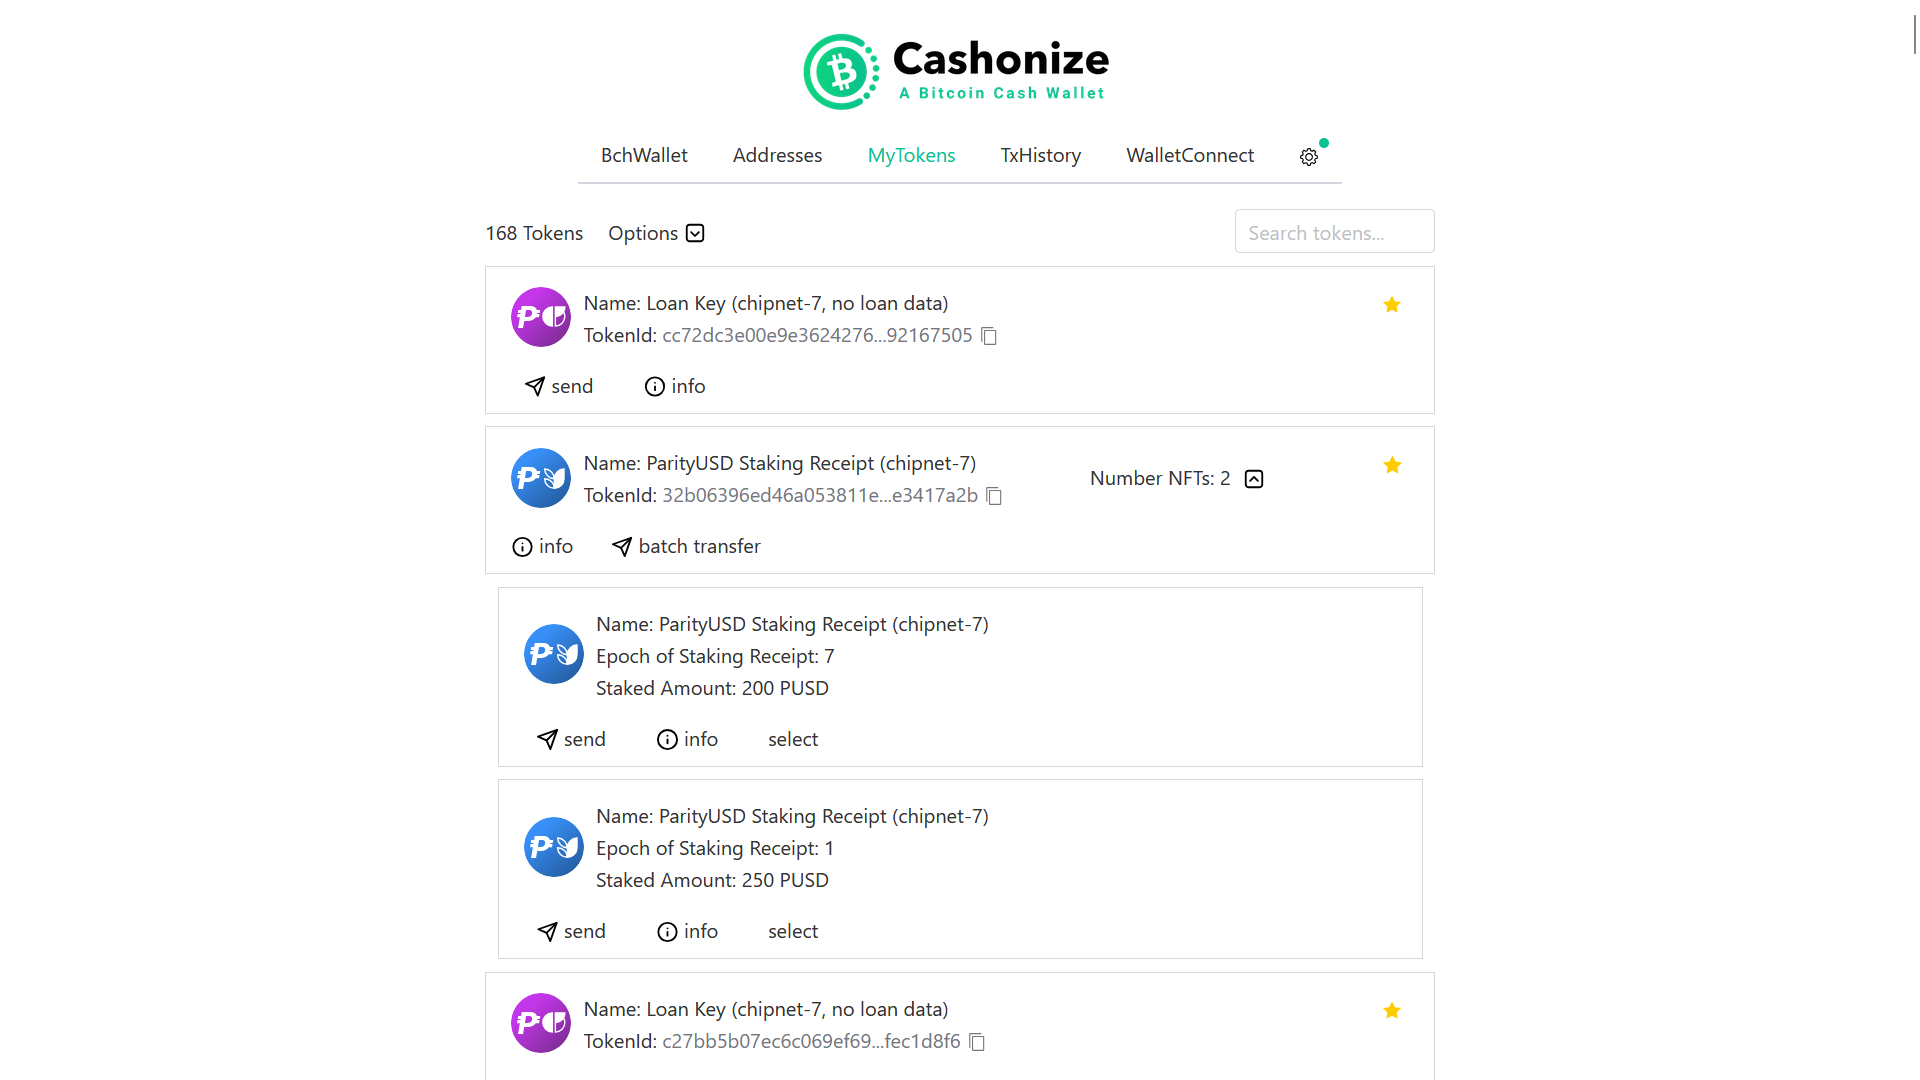Copy the ParityUSD Staking Receipt token ID
1920x1080 pixels.
[x=994, y=496]
